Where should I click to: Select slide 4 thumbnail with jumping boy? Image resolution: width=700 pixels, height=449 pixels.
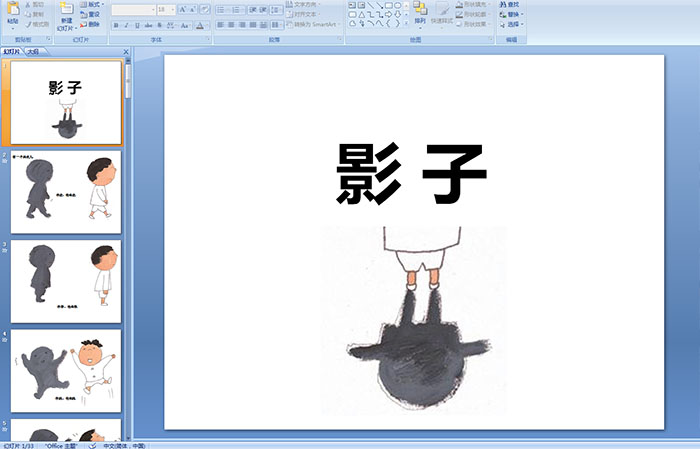66,371
